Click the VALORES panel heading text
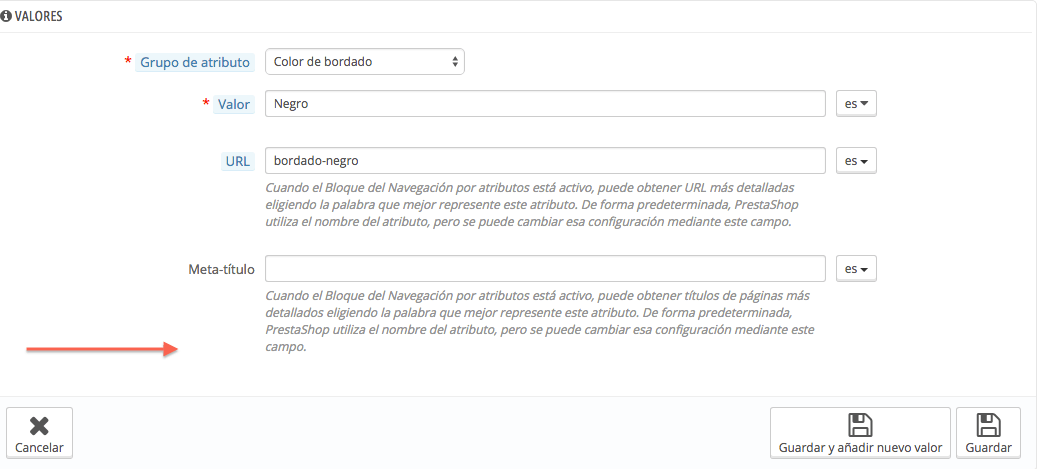The height and width of the screenshot is (469, 1038). coord(38,17)
